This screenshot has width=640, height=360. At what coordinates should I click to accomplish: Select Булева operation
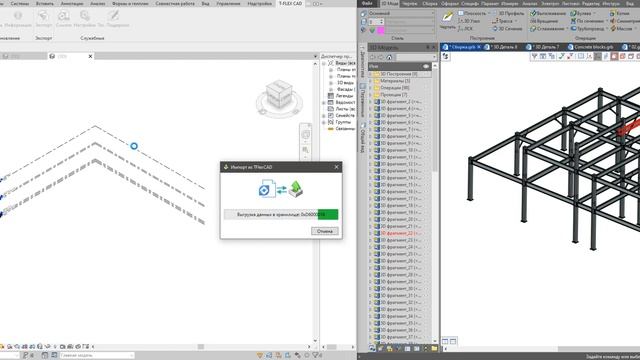[x=580, y=13]
